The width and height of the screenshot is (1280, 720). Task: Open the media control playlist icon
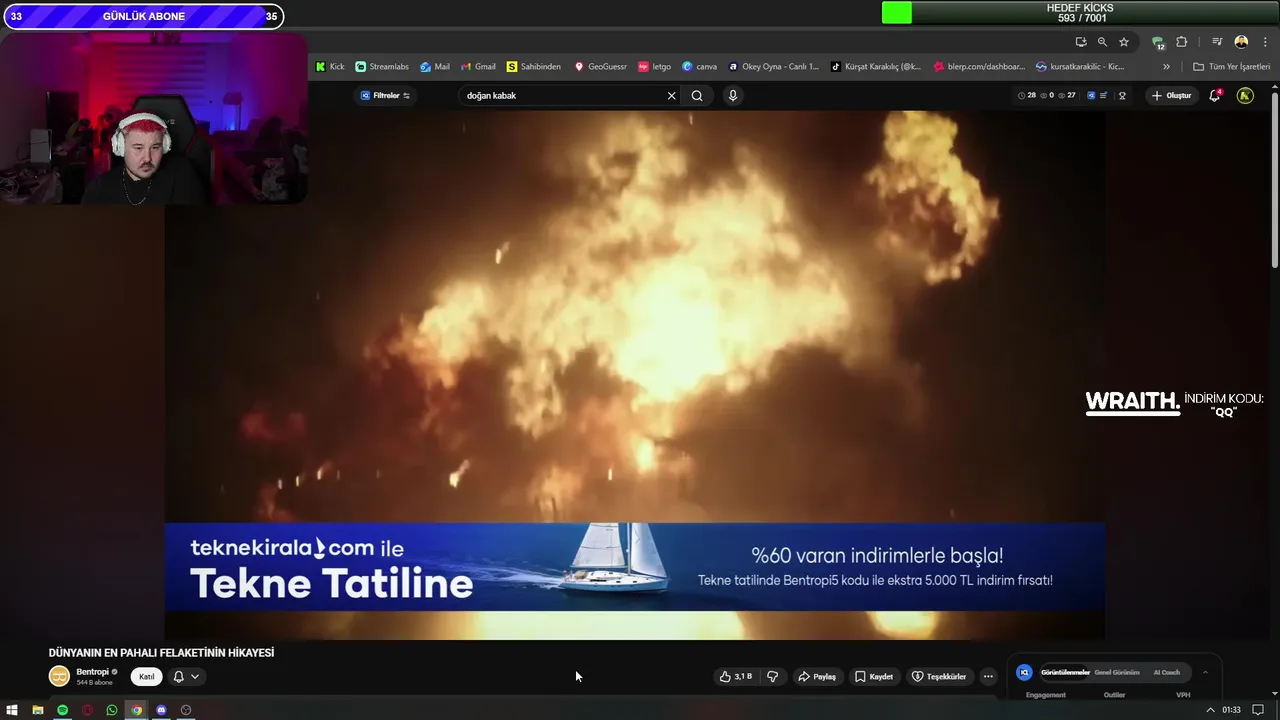pyautogui.click(x=1217, y=42)
